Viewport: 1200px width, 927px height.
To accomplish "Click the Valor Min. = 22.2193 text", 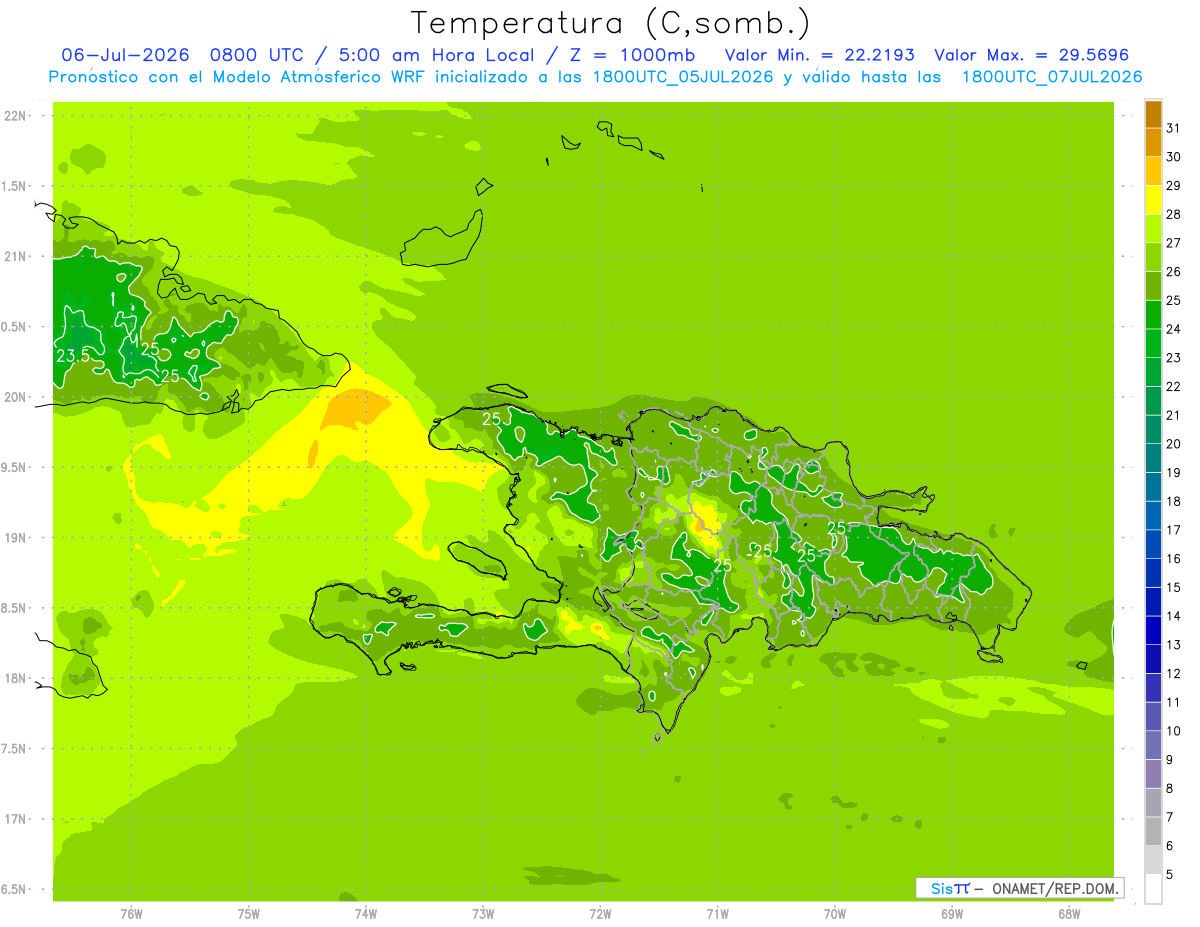I will pyautogui.click(x=819, y=55).
